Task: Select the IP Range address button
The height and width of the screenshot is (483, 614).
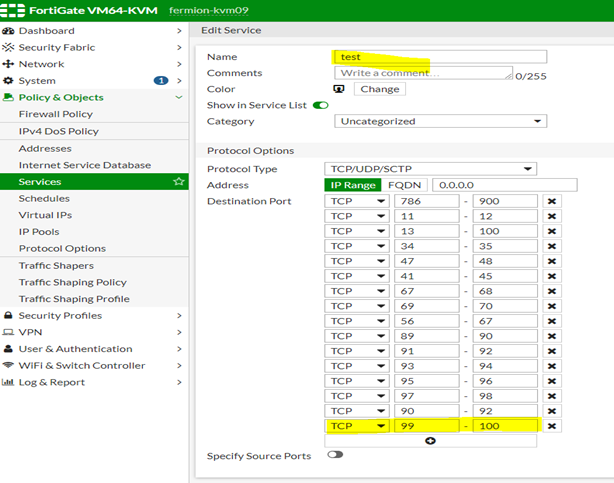Action: (x=353, y=185)
